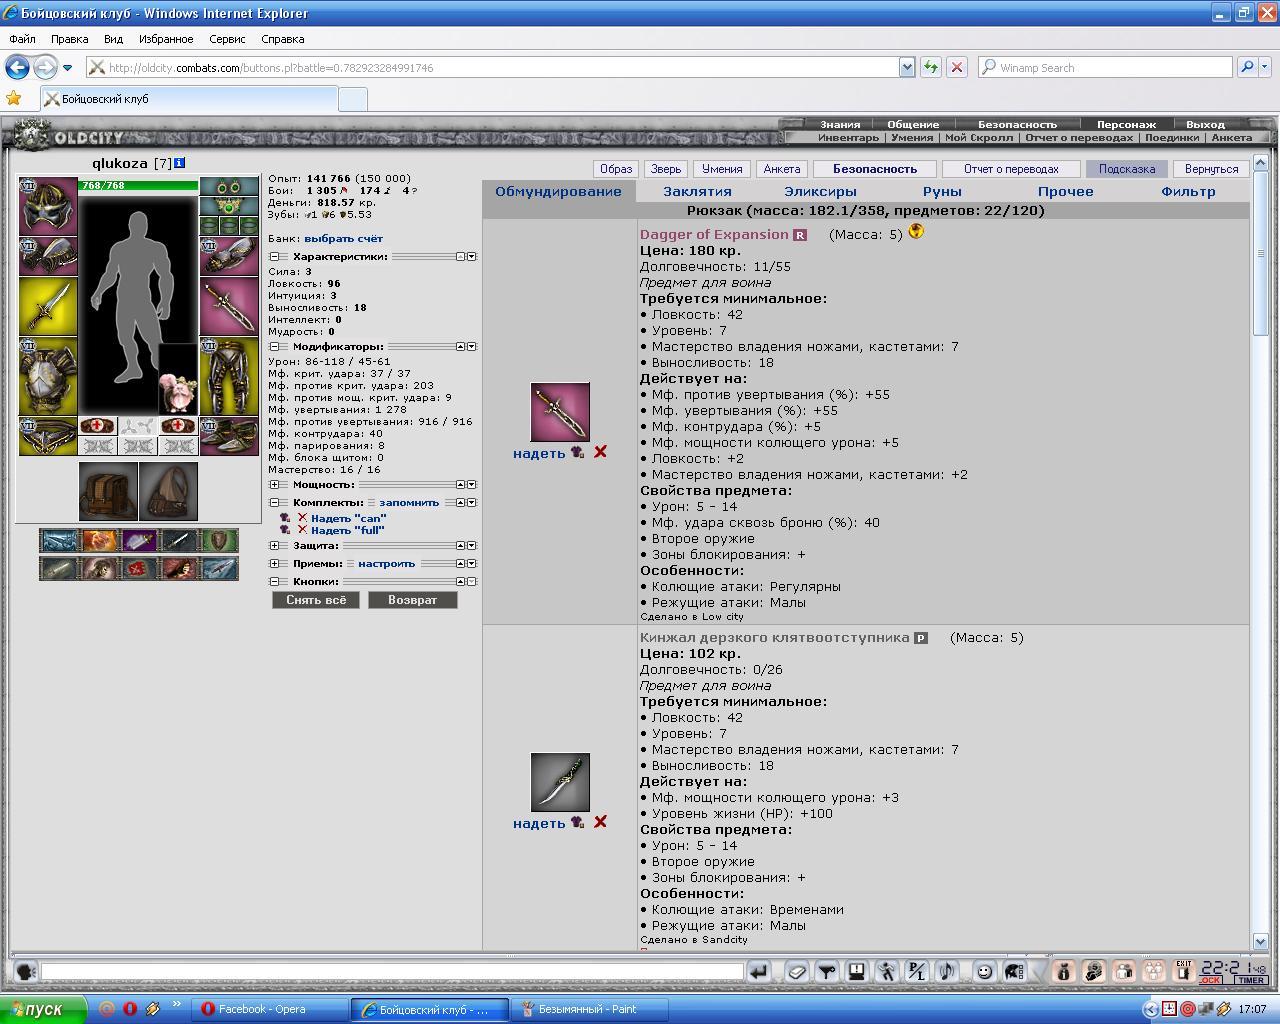Open the Избранное menu

tap(166, 39)
